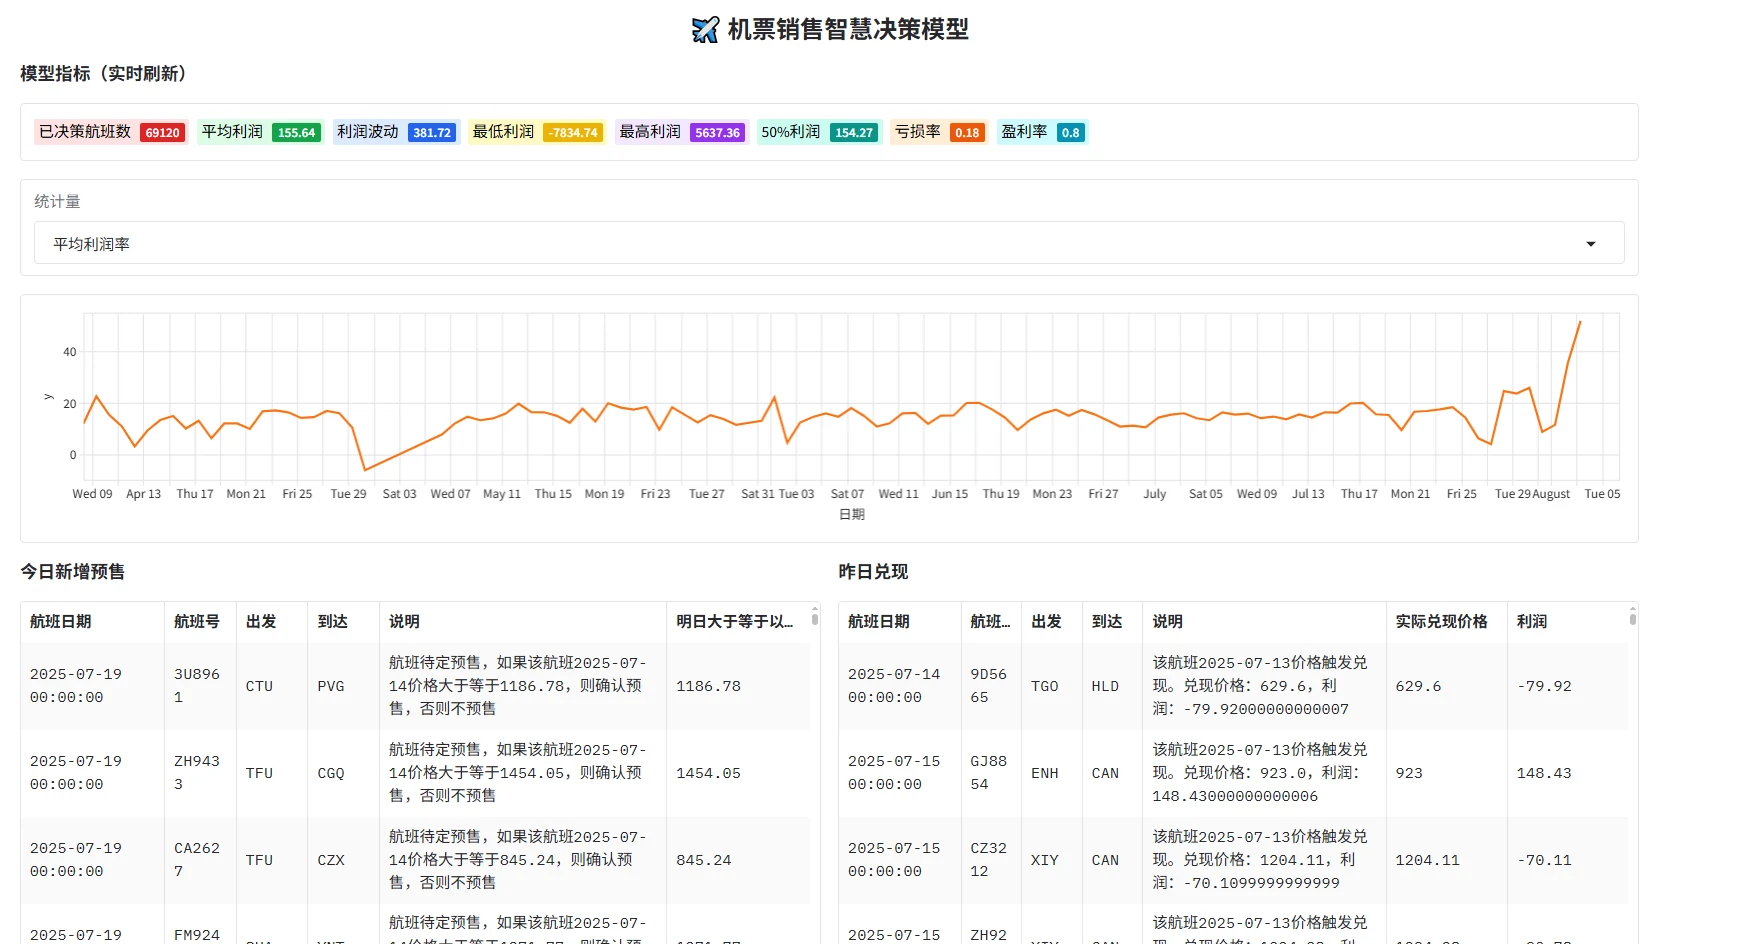
Task: Sort by 航班日期 in 今日新增预售 table
Action: (x=92, y=621)
